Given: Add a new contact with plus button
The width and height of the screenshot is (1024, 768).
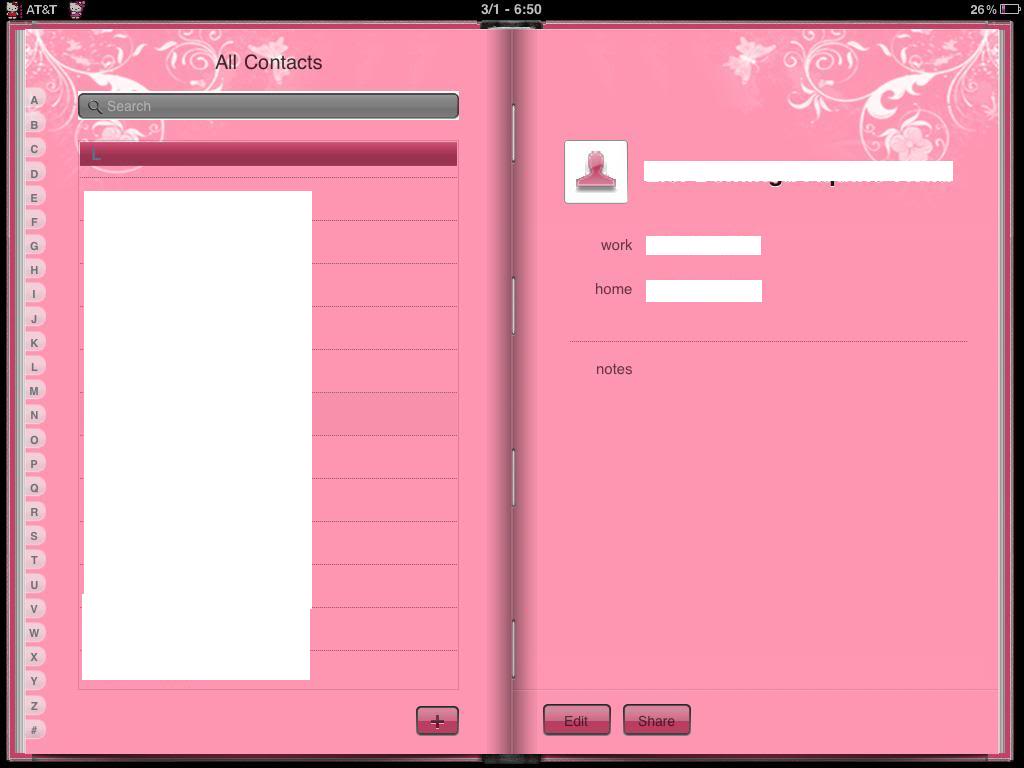Looking at the screenshot, I should coord(437,721).
